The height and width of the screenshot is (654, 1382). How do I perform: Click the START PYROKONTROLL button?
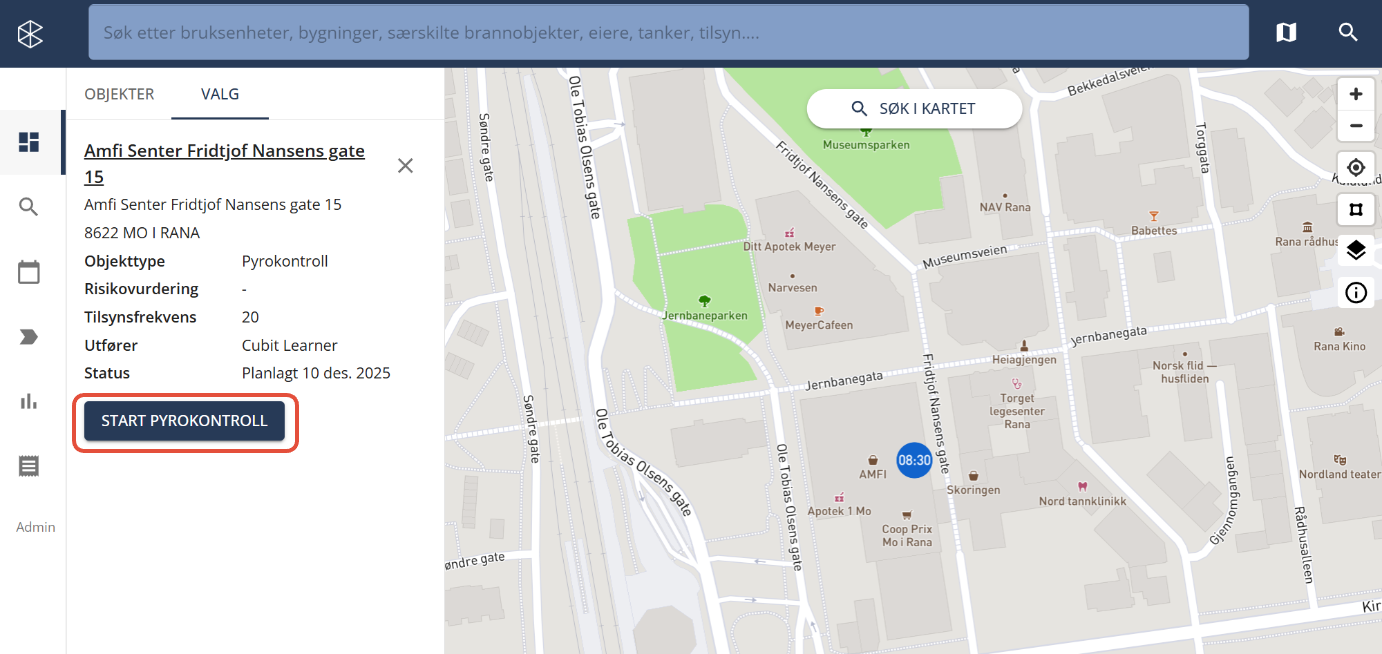[184, 421]
